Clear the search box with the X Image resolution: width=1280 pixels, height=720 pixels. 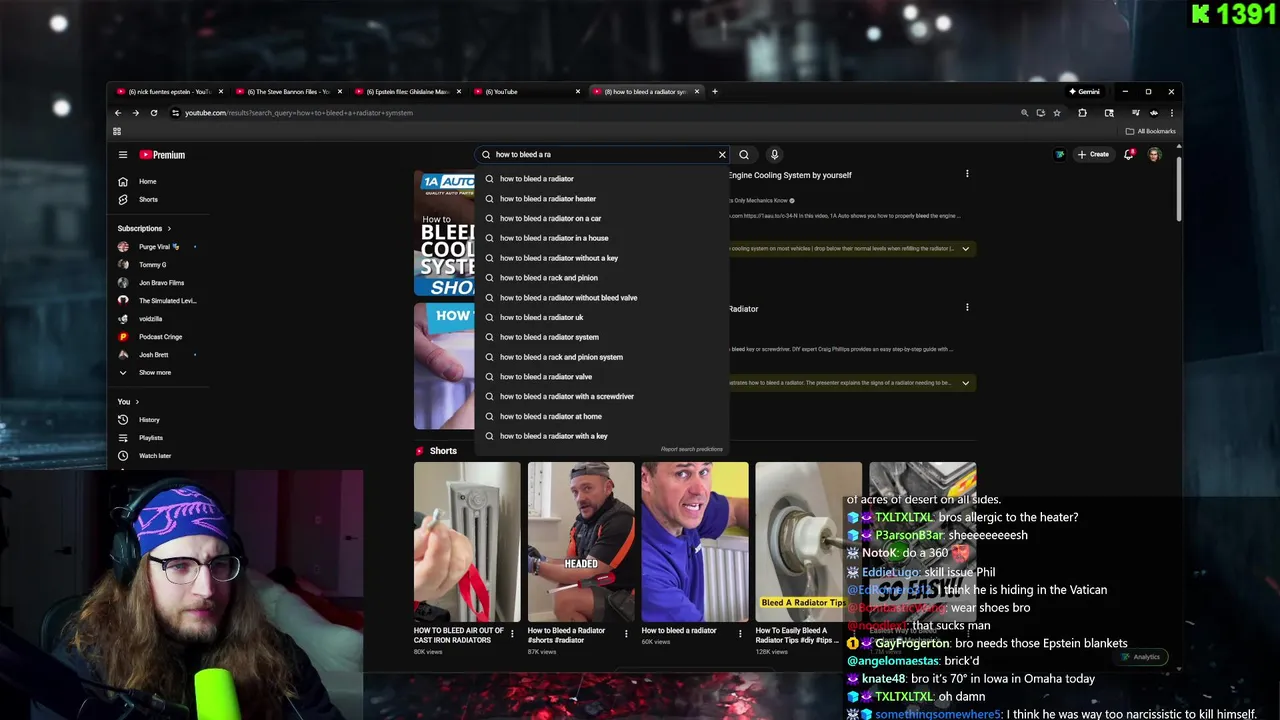[722, 155]
